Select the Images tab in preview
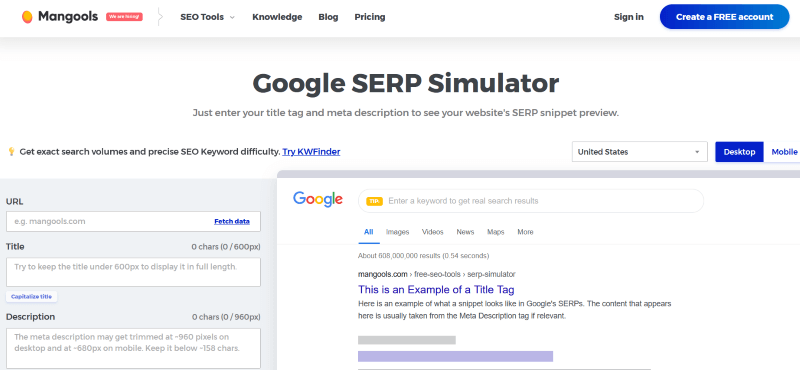The width and height of the screenshot is (800, 370). (397, 232)
